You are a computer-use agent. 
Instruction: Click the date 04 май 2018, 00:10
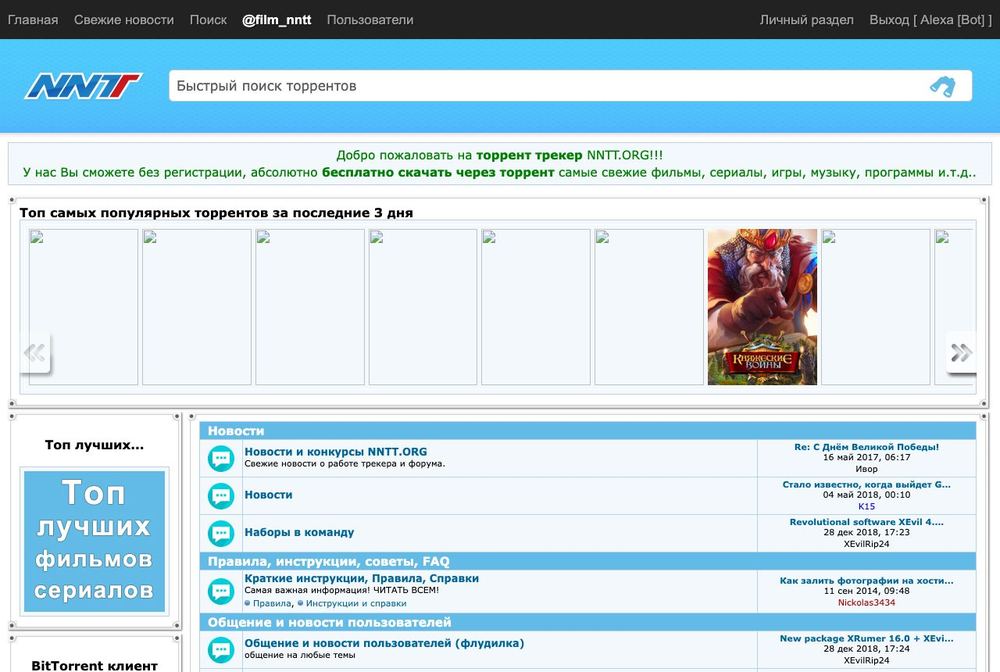[866, 495]
